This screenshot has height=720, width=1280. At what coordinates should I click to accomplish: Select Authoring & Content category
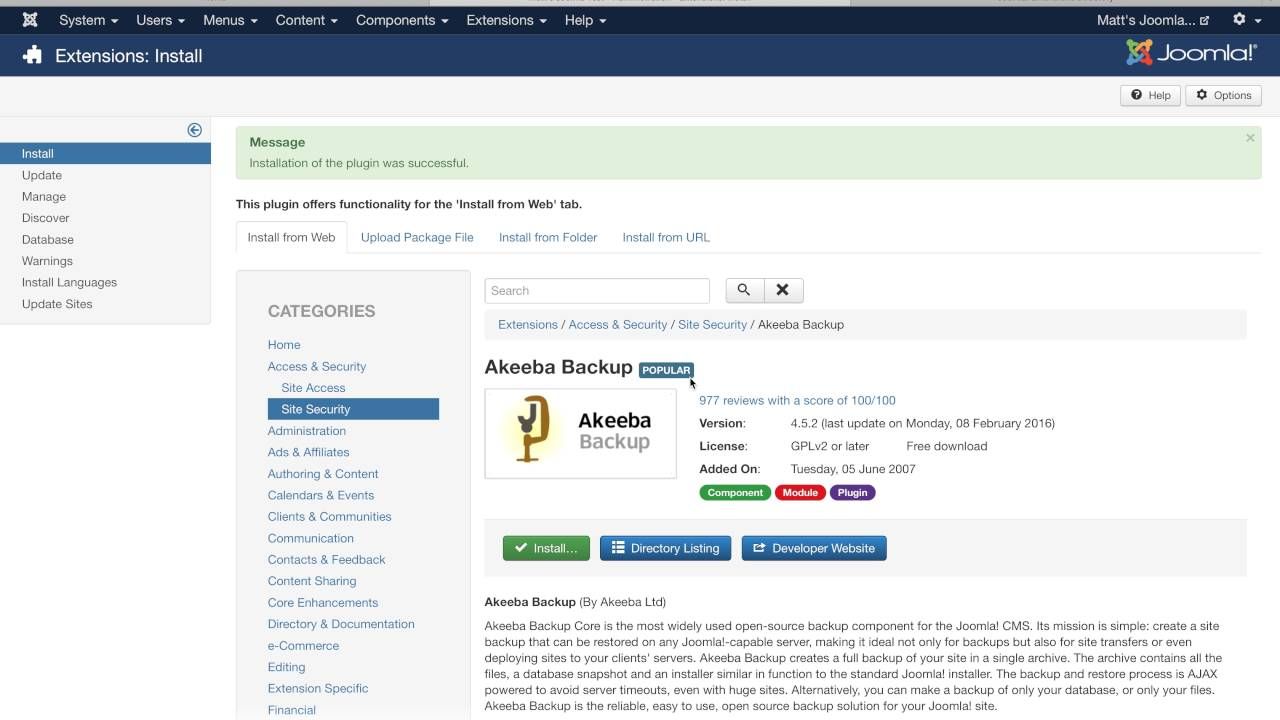click(x=323, y=474)
